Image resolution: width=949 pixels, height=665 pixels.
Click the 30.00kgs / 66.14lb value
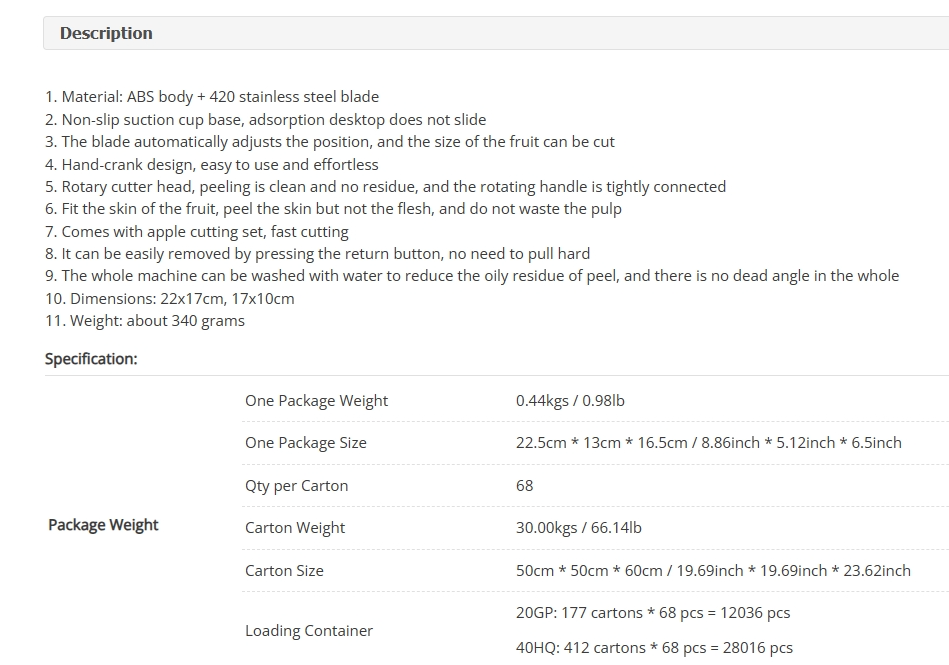tap(579, 528)
